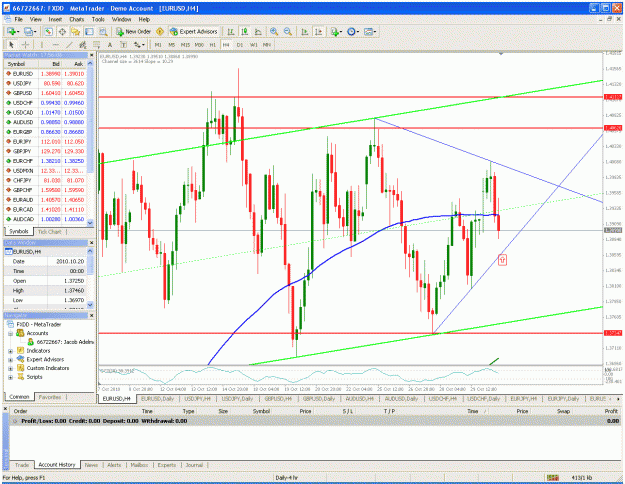Switch to the M15 timeframe
Viewport: 625px width, 484px height.
pyautogui.click(x=185, y=45)
